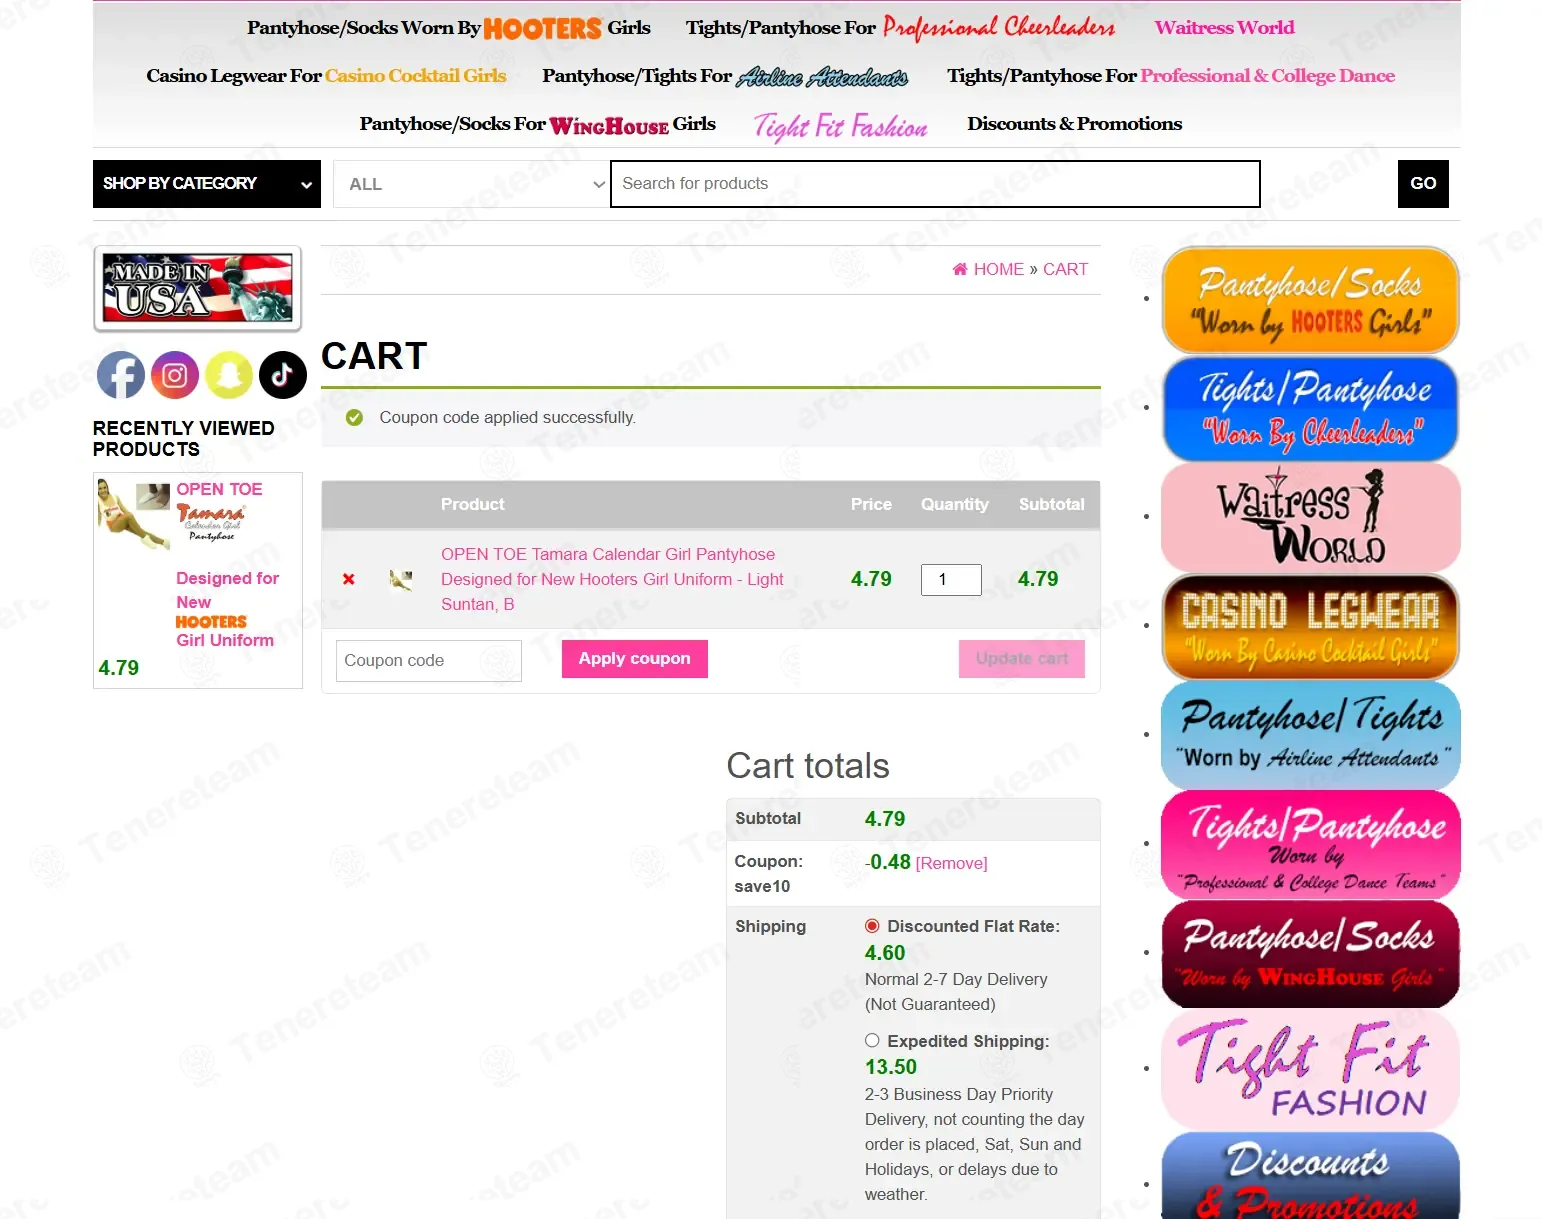Click the Made in USA badge

click(198, 289)
